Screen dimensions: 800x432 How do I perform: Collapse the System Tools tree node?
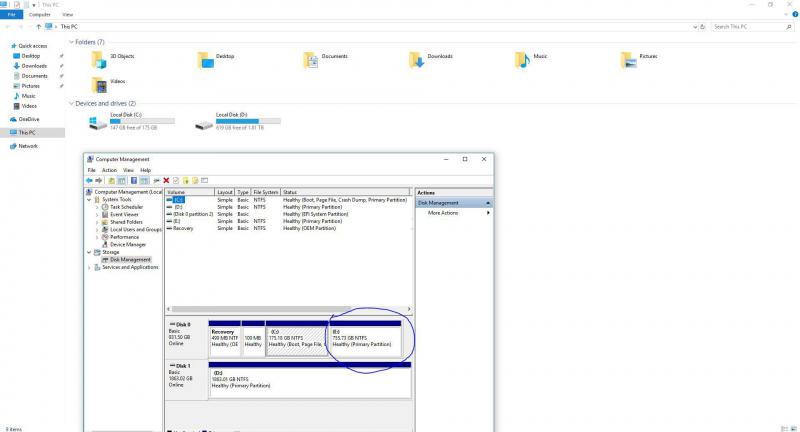(90, 199)
